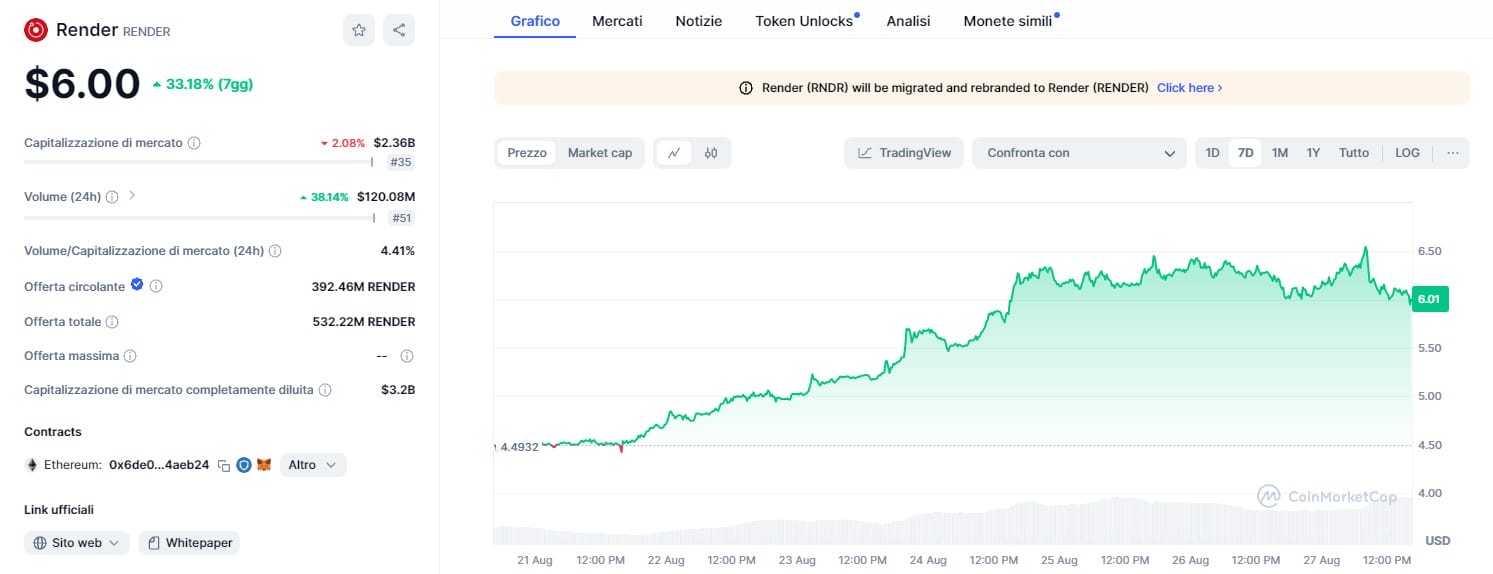Expand the Altro contracts dropdown
Screen dimensions: 1493x574
pyautogui.click(x=313, y=465)
